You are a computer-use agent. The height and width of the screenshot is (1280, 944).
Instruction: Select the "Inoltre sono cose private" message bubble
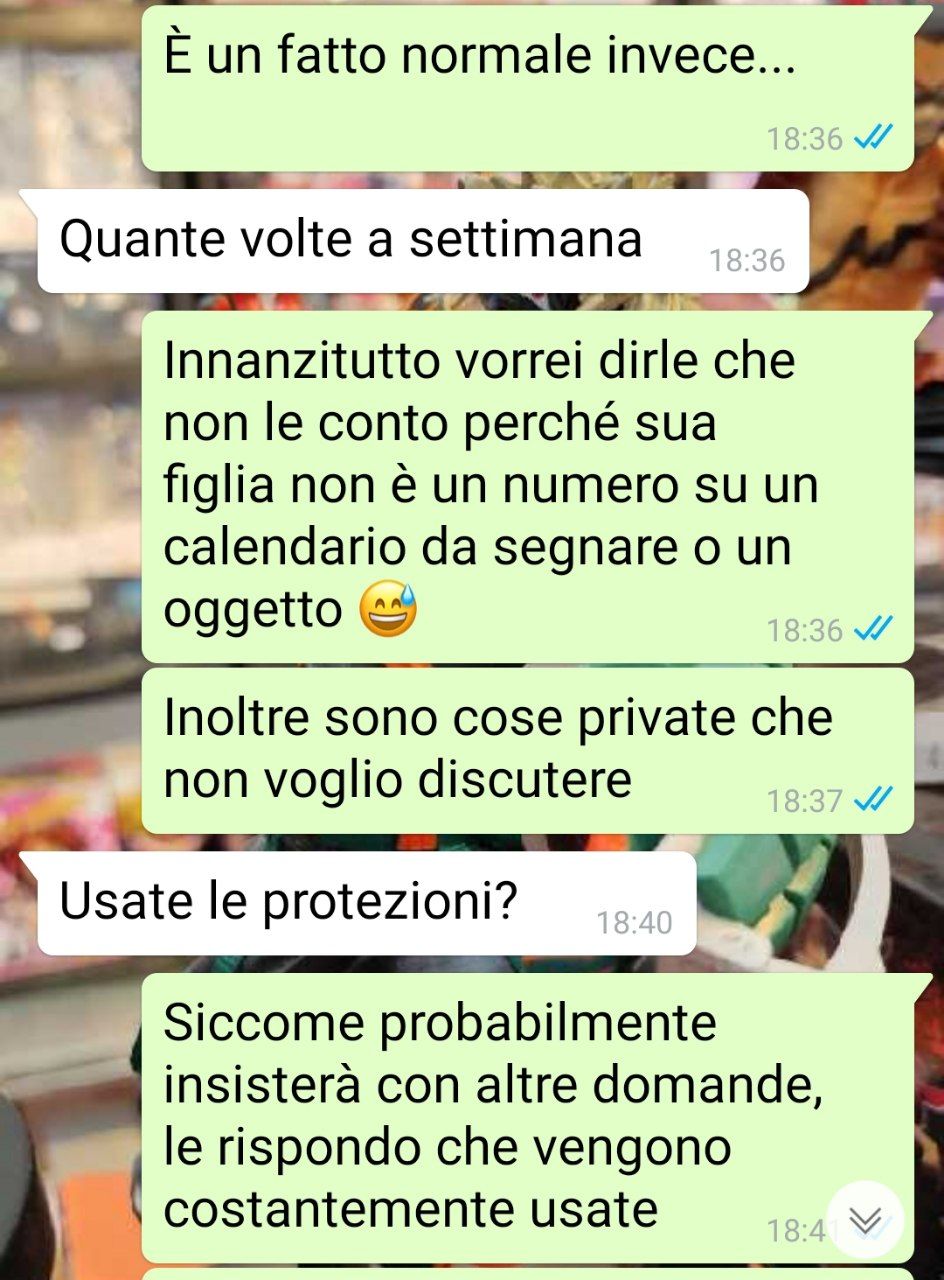(528, 751)
